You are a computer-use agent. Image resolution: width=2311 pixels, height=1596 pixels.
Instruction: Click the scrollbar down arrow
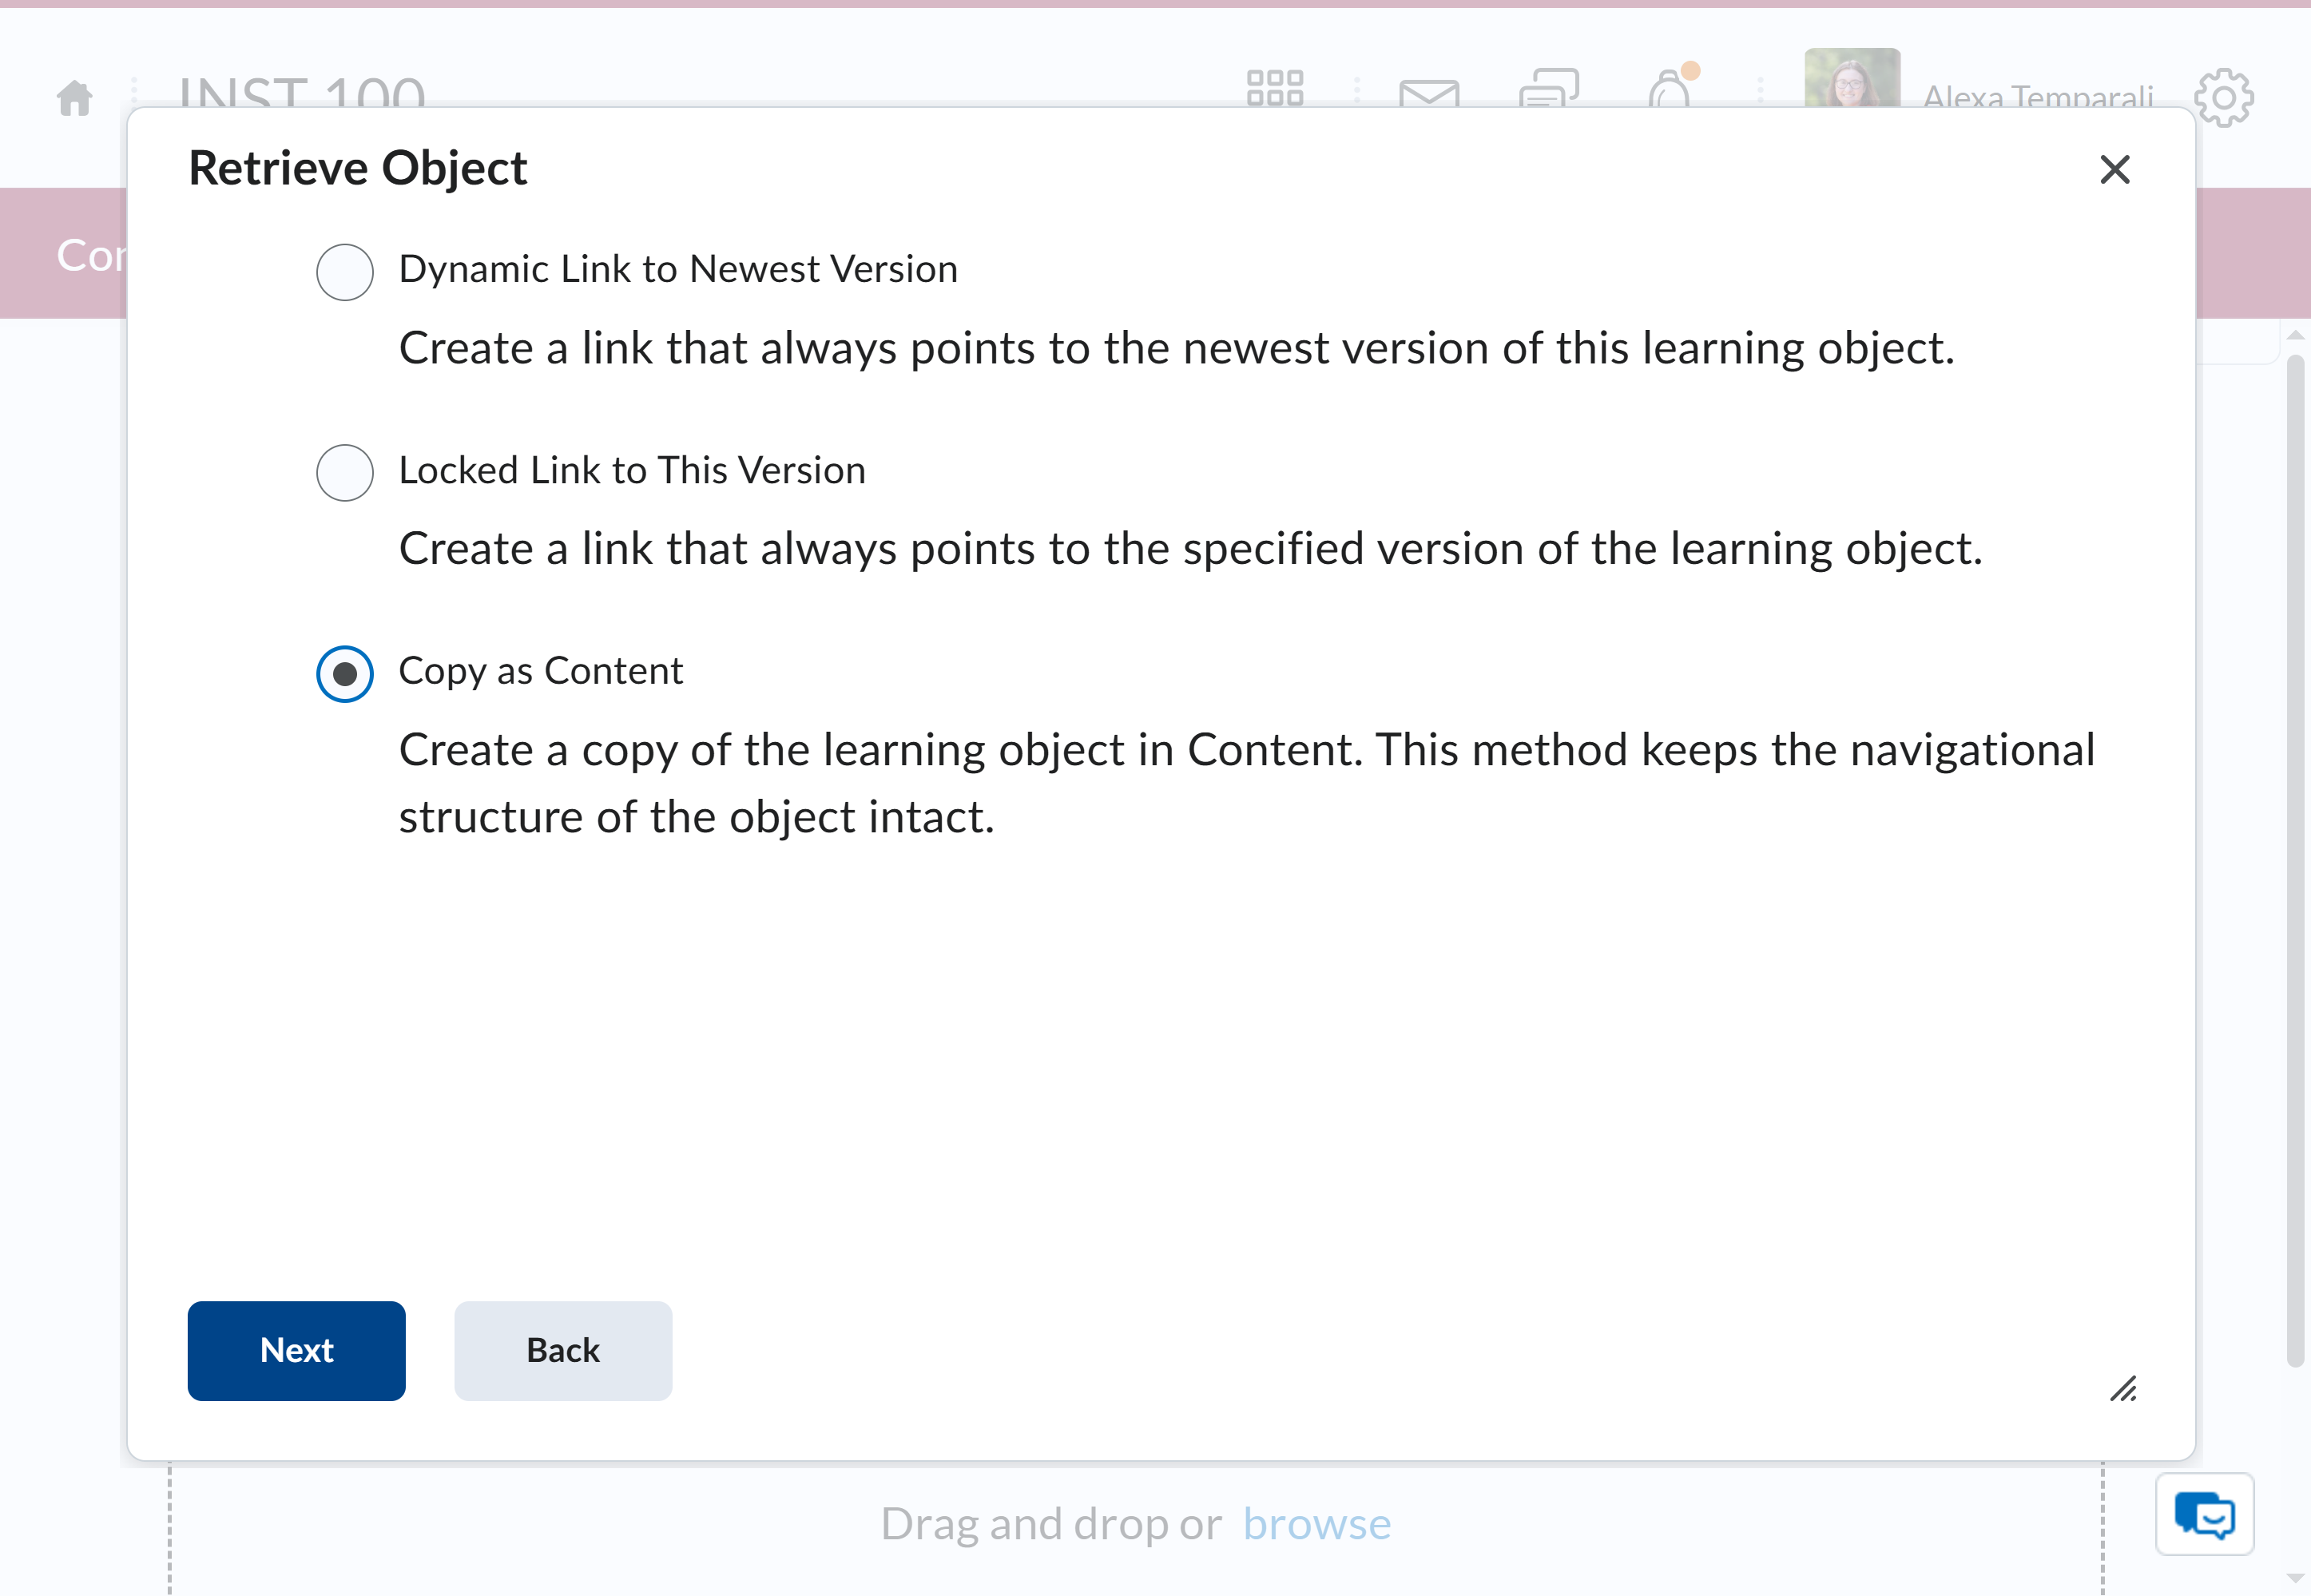click(x=2295, y=1579)
